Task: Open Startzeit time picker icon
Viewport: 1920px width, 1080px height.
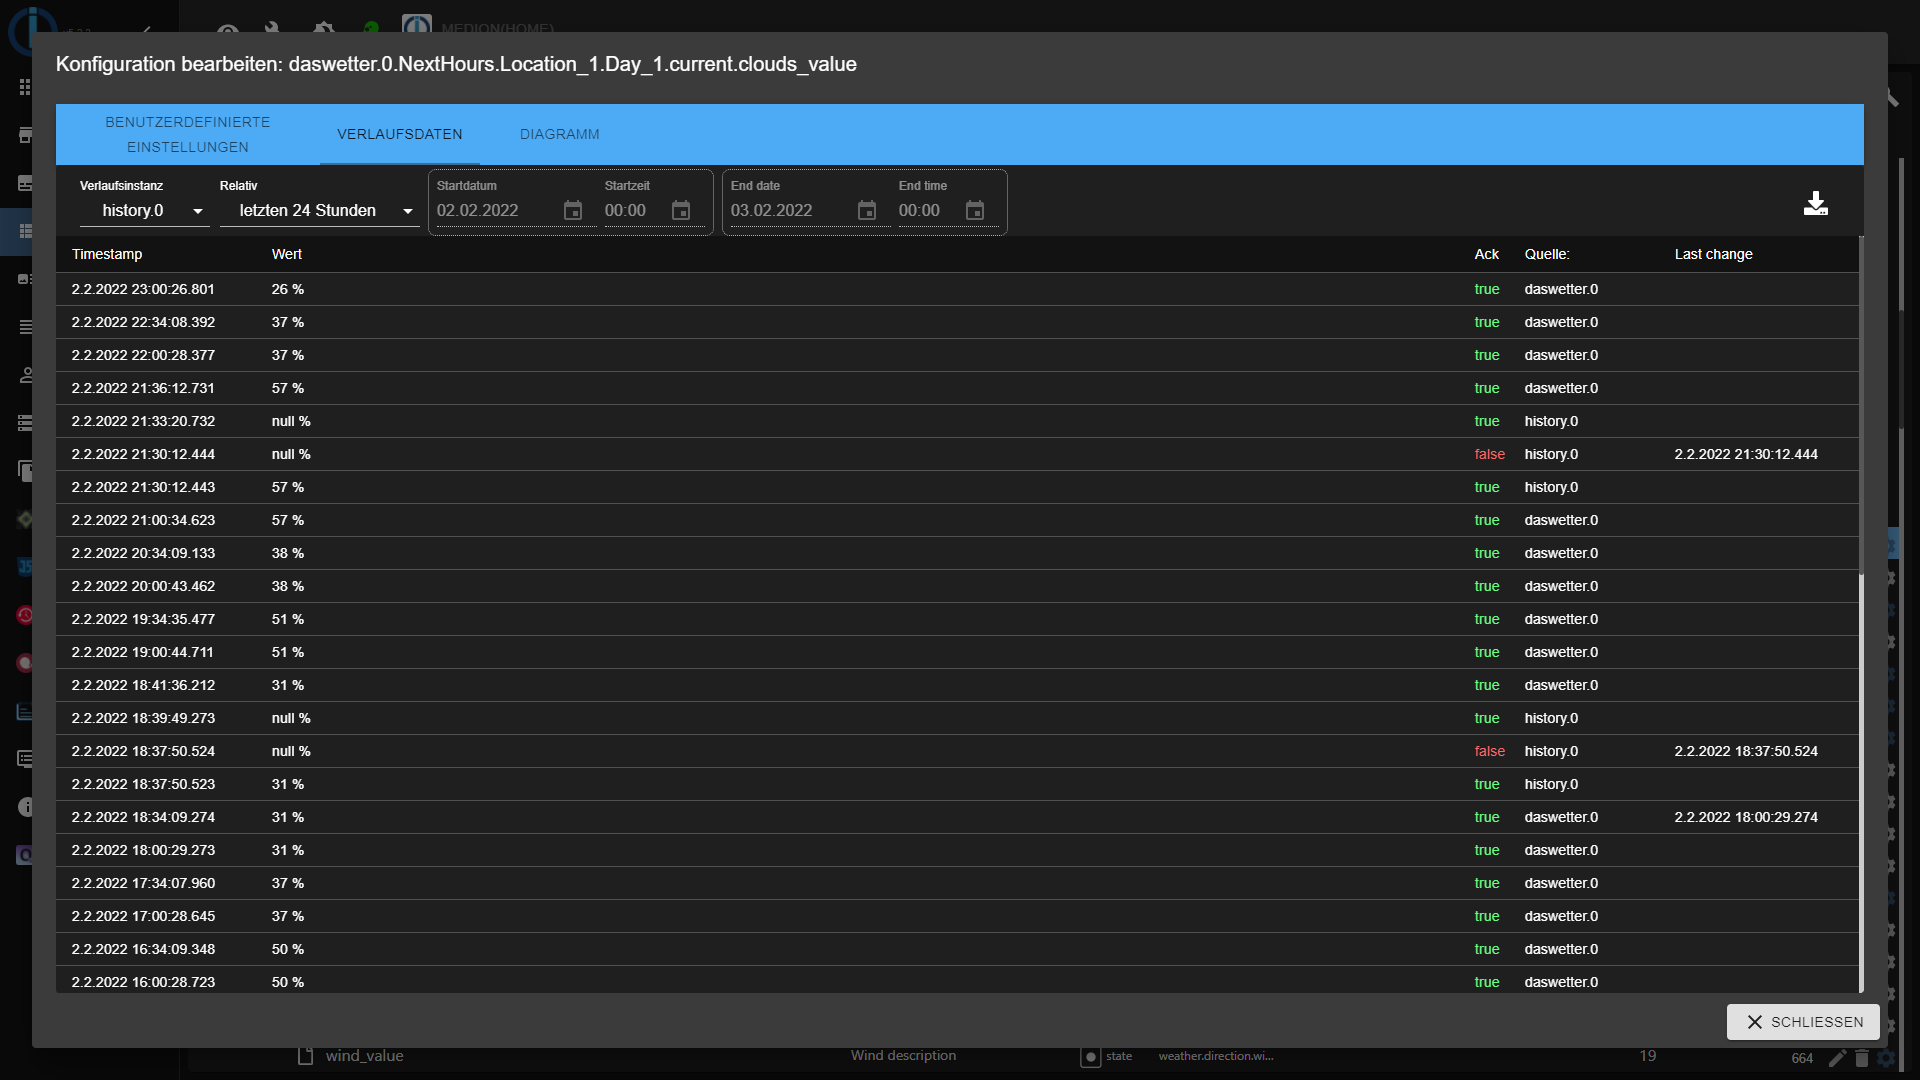Action: click(681, 211)
